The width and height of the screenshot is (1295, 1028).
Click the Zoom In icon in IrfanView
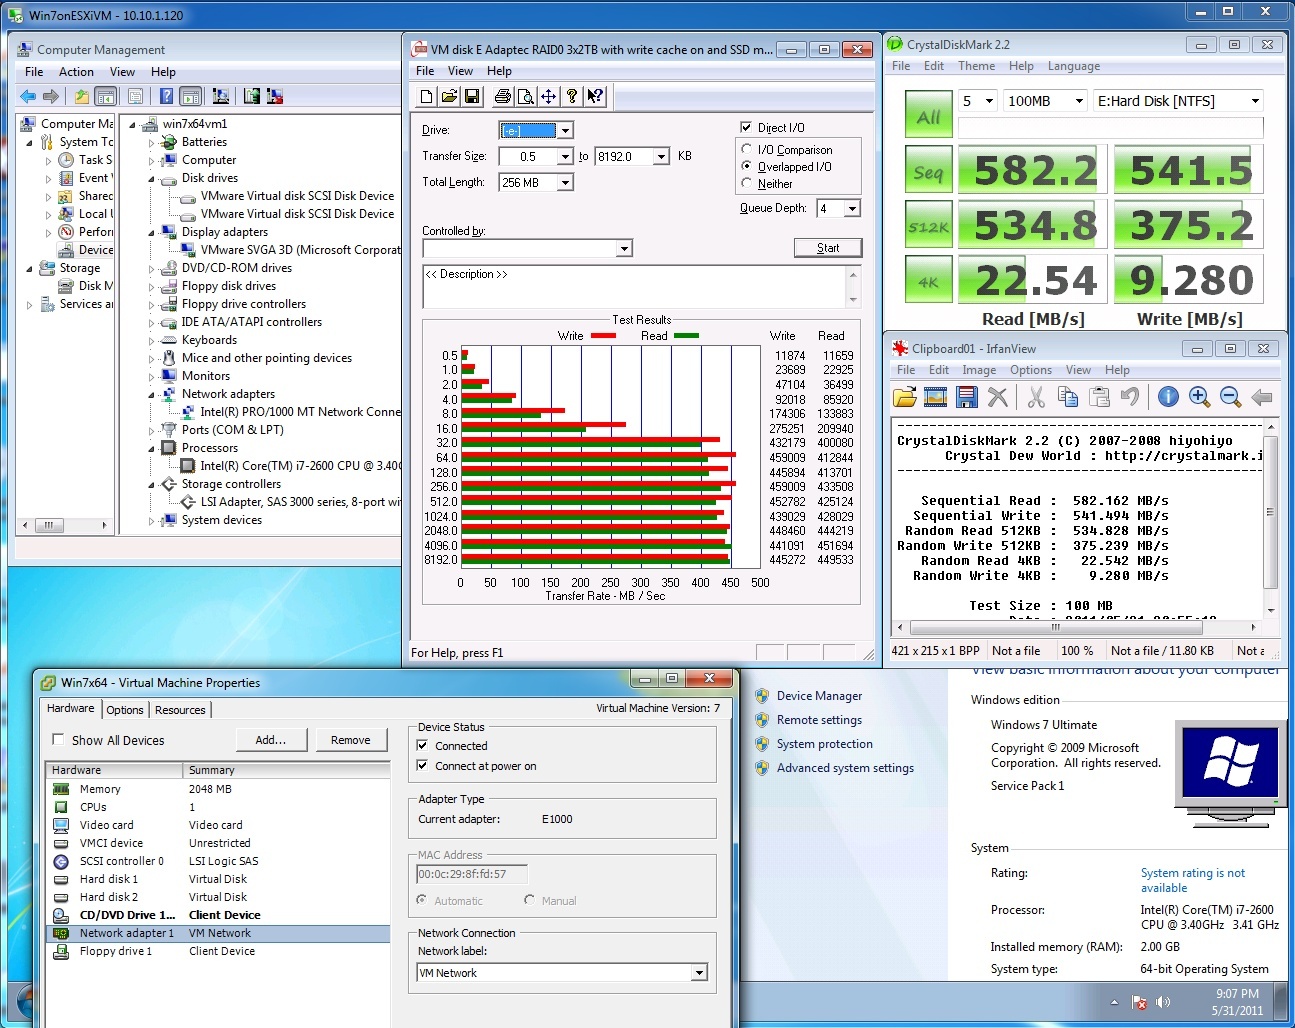point(1199,397)
